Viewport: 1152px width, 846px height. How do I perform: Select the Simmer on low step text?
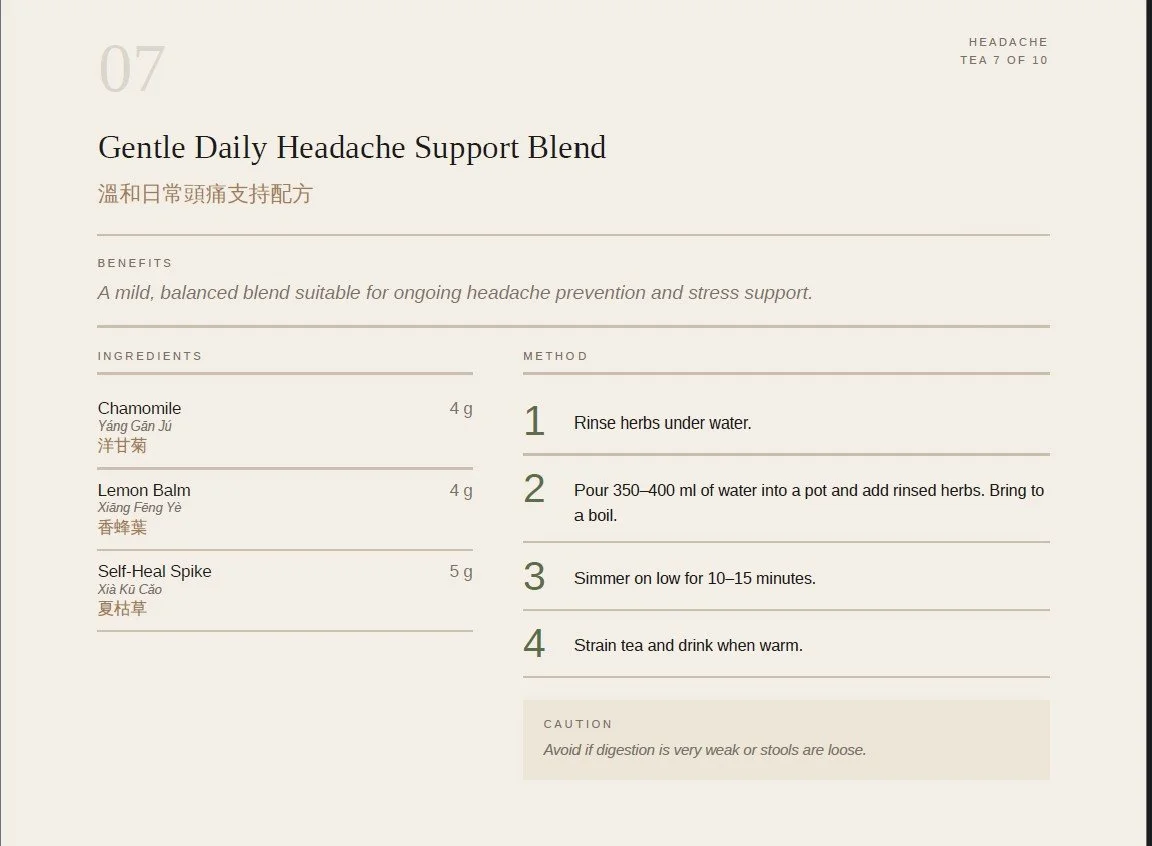point(695,579)
